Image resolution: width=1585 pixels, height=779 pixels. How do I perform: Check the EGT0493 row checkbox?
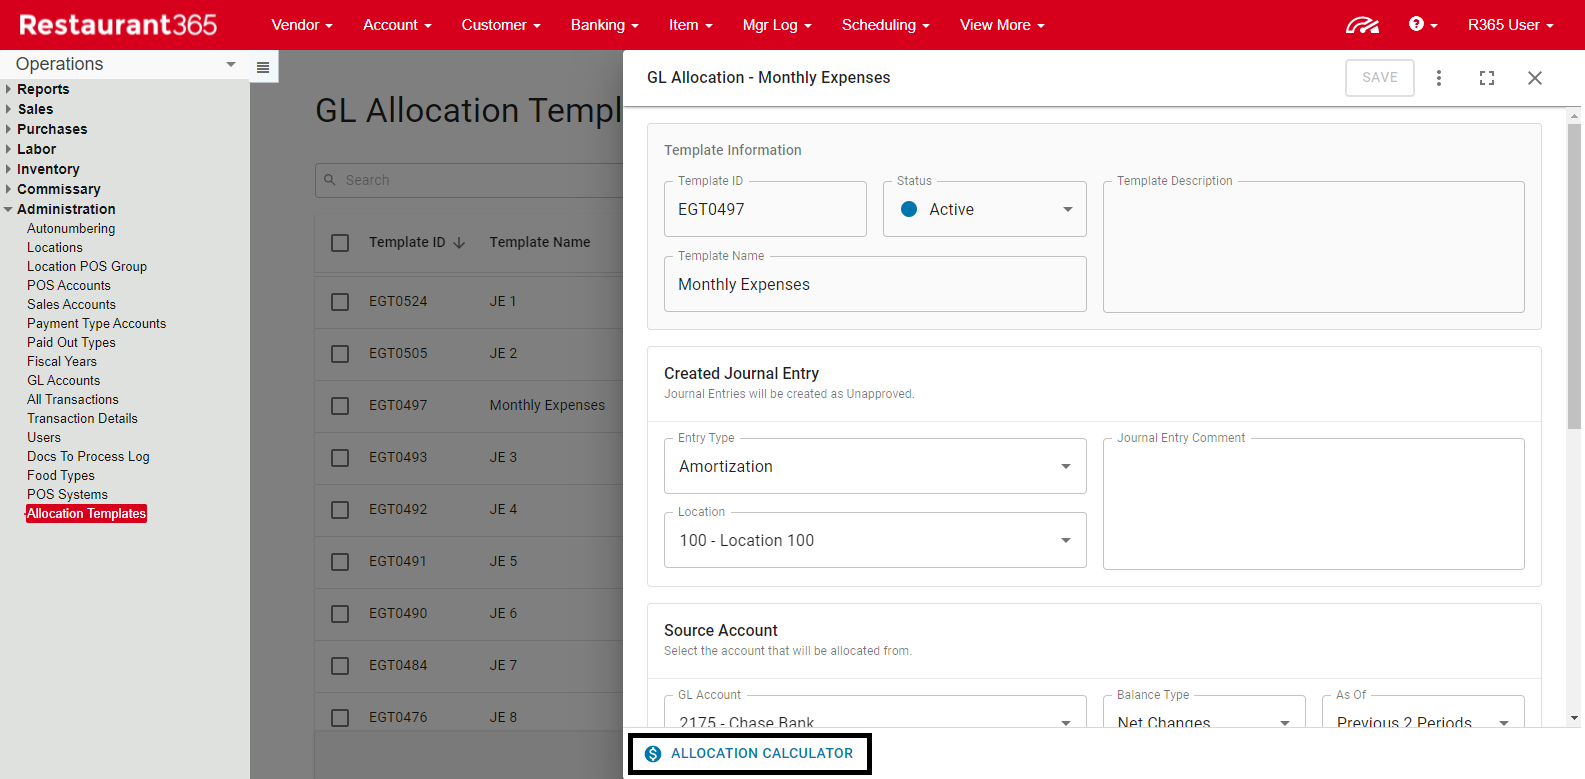340,458
